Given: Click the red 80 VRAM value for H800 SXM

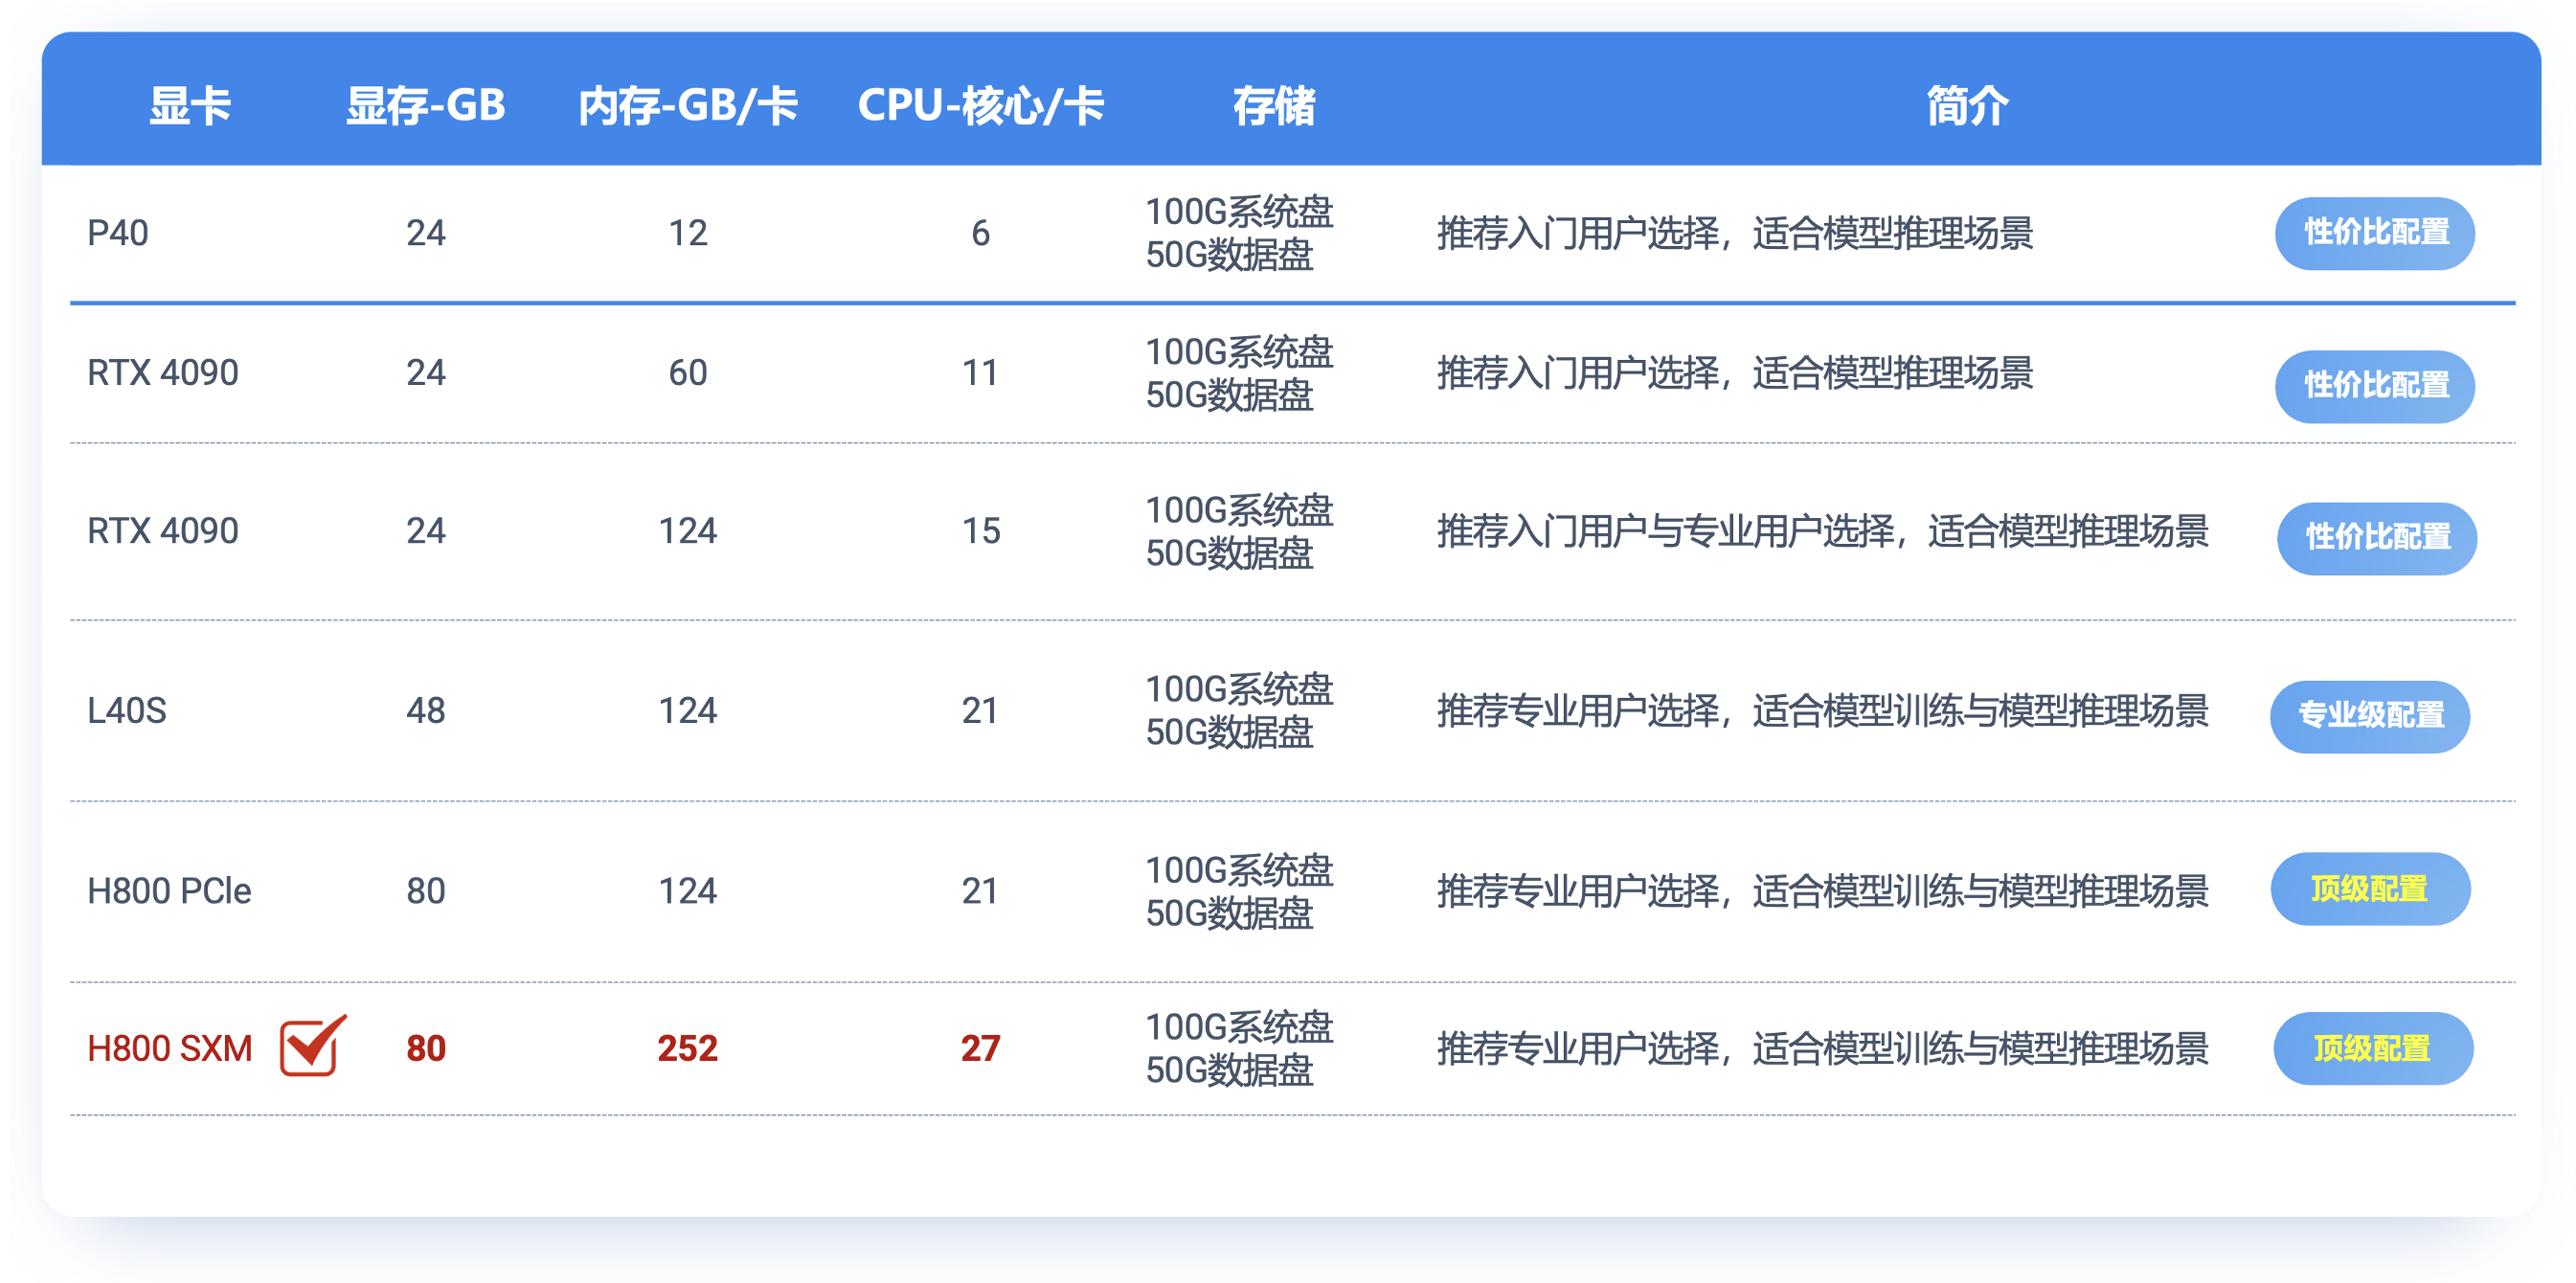Looking at the screenshot, I should pyautogui.click(x=426, y=1049).
